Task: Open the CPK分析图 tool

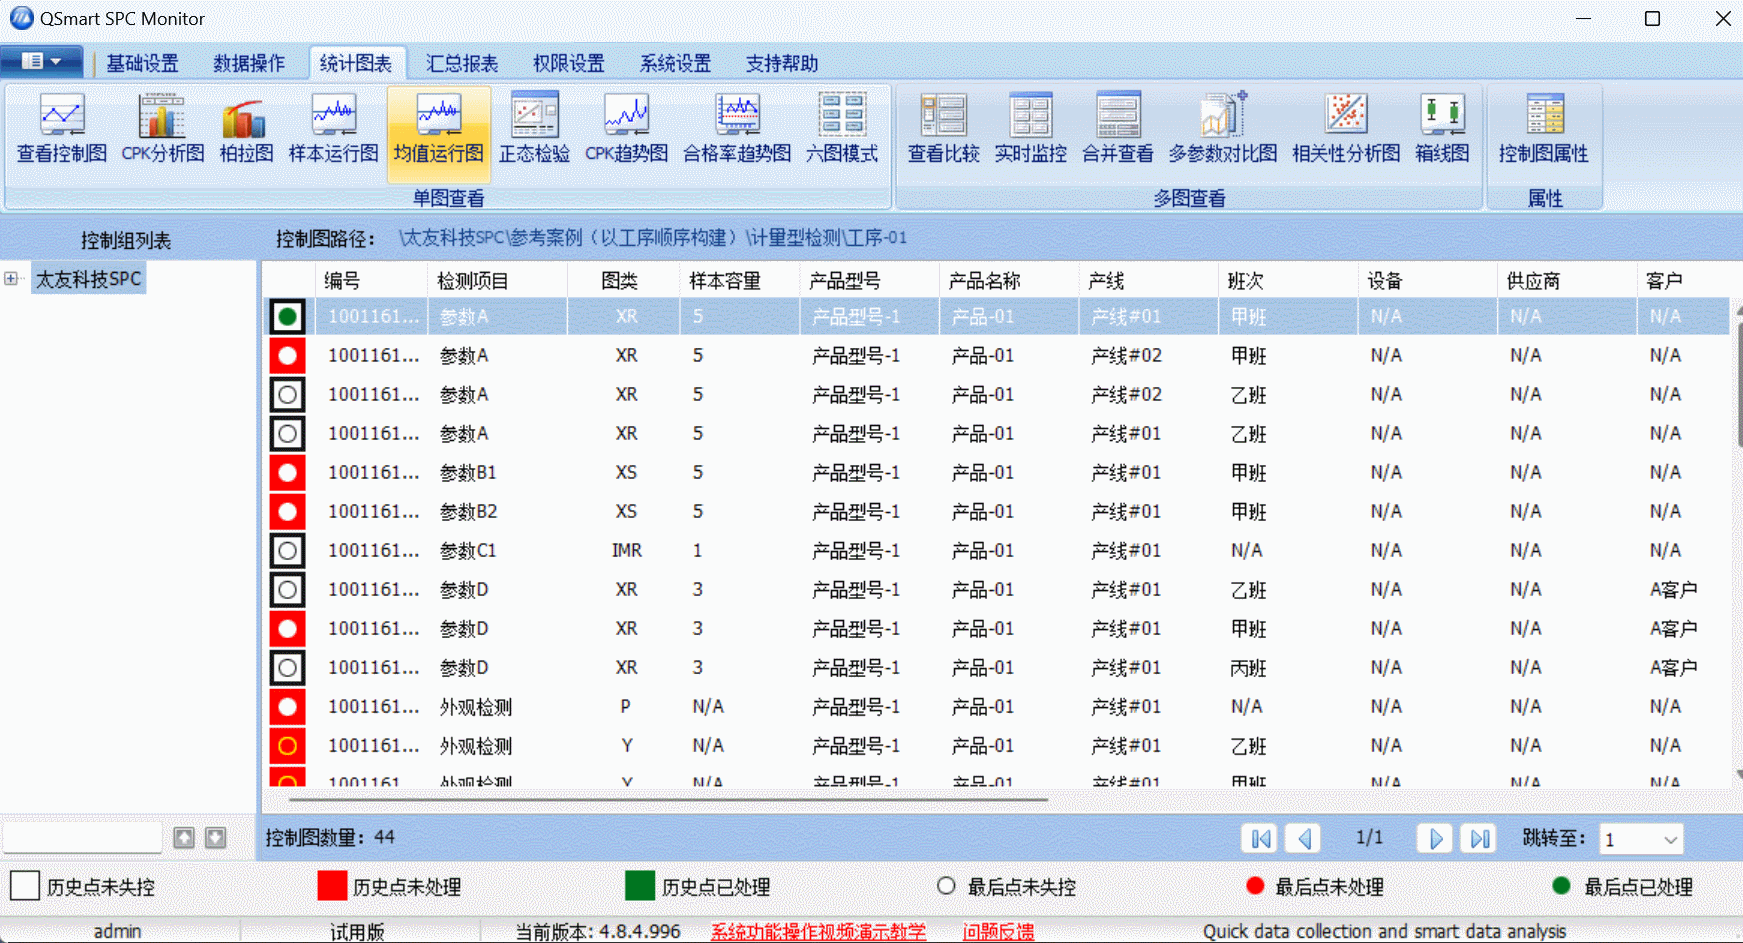Action: pyautogui.click(x=161, y=128)
